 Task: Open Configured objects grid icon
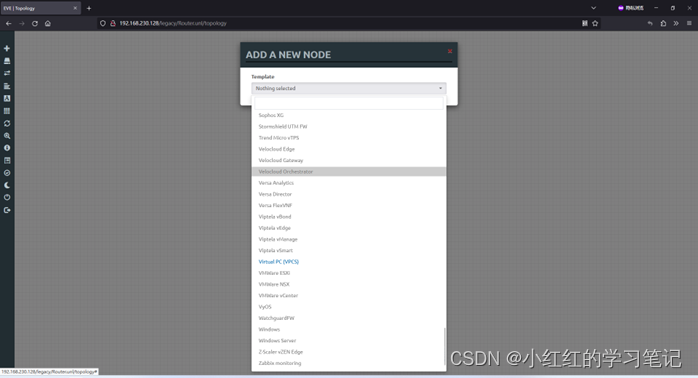point(7,111)
